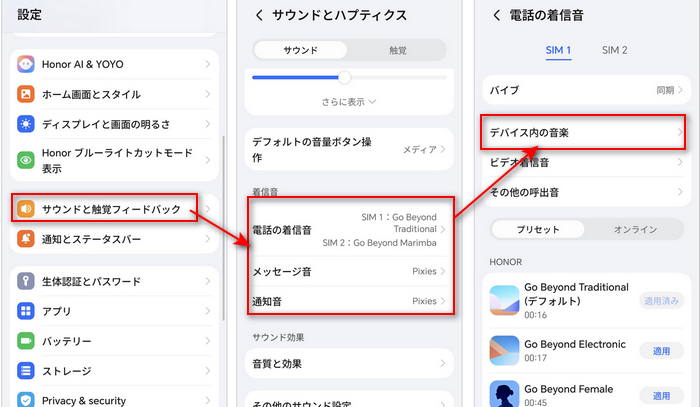Screen dimensions: 700x407
Task: Apply Go Beyond Electronic with 適用 button
Action: [661, 351]
